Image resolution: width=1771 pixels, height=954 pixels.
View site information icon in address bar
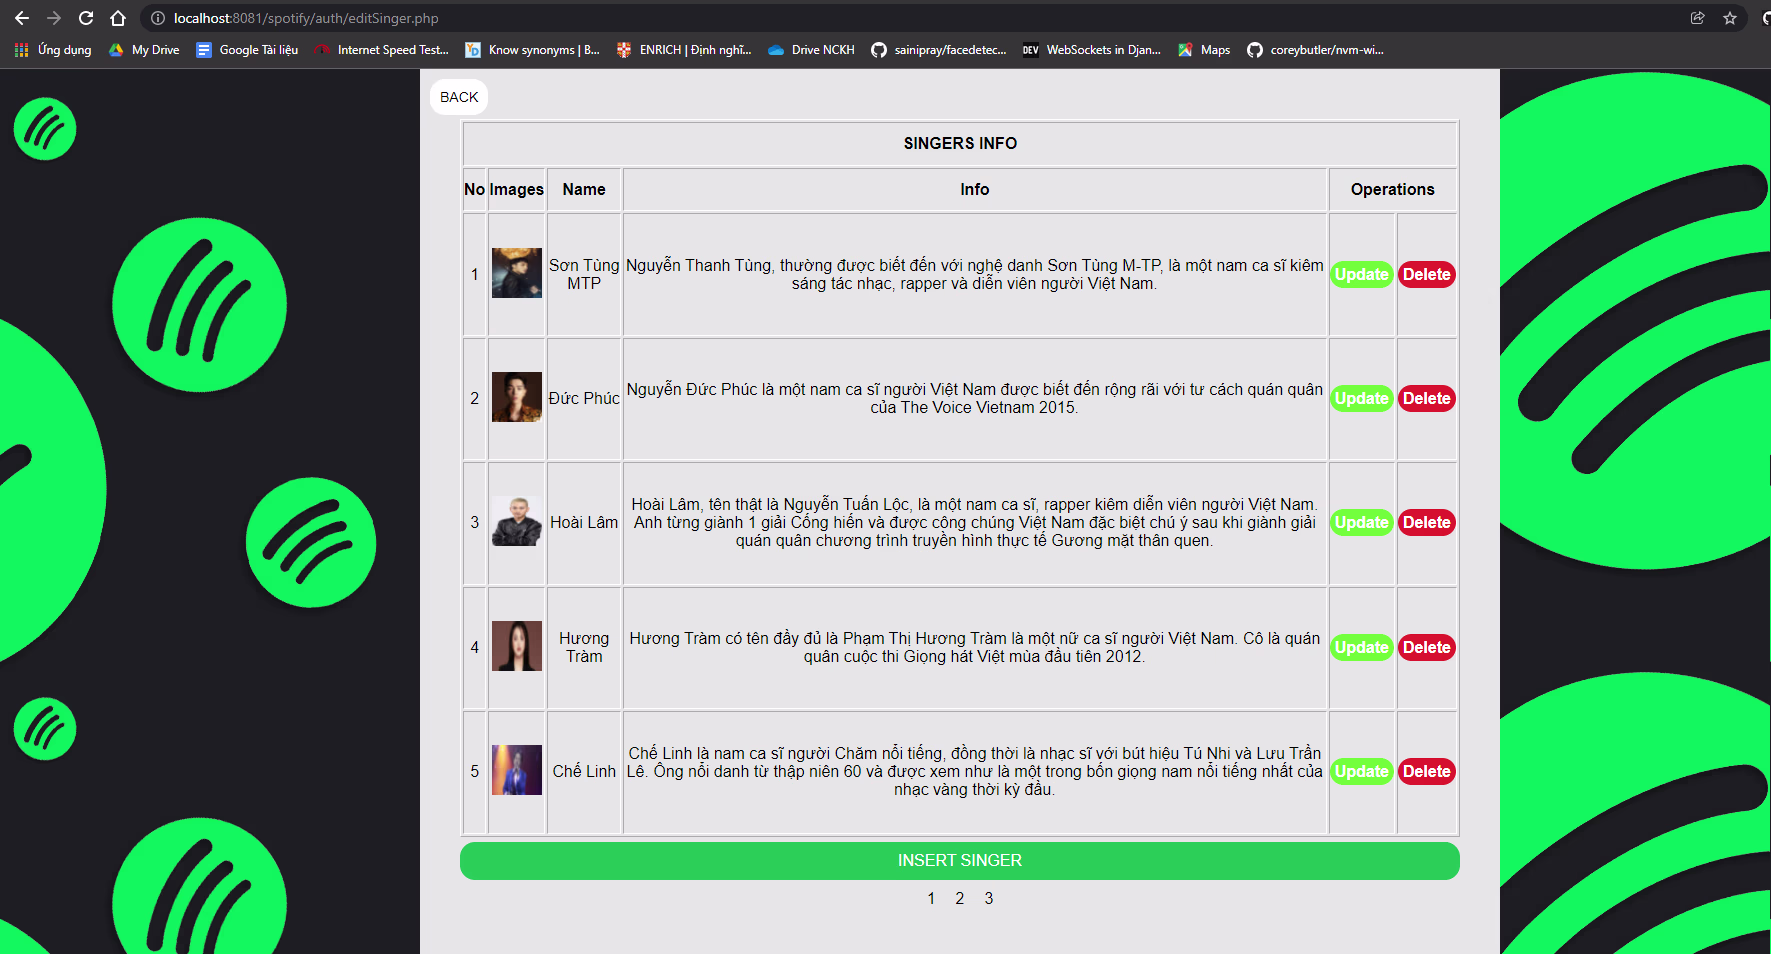[x=158, y=18]
